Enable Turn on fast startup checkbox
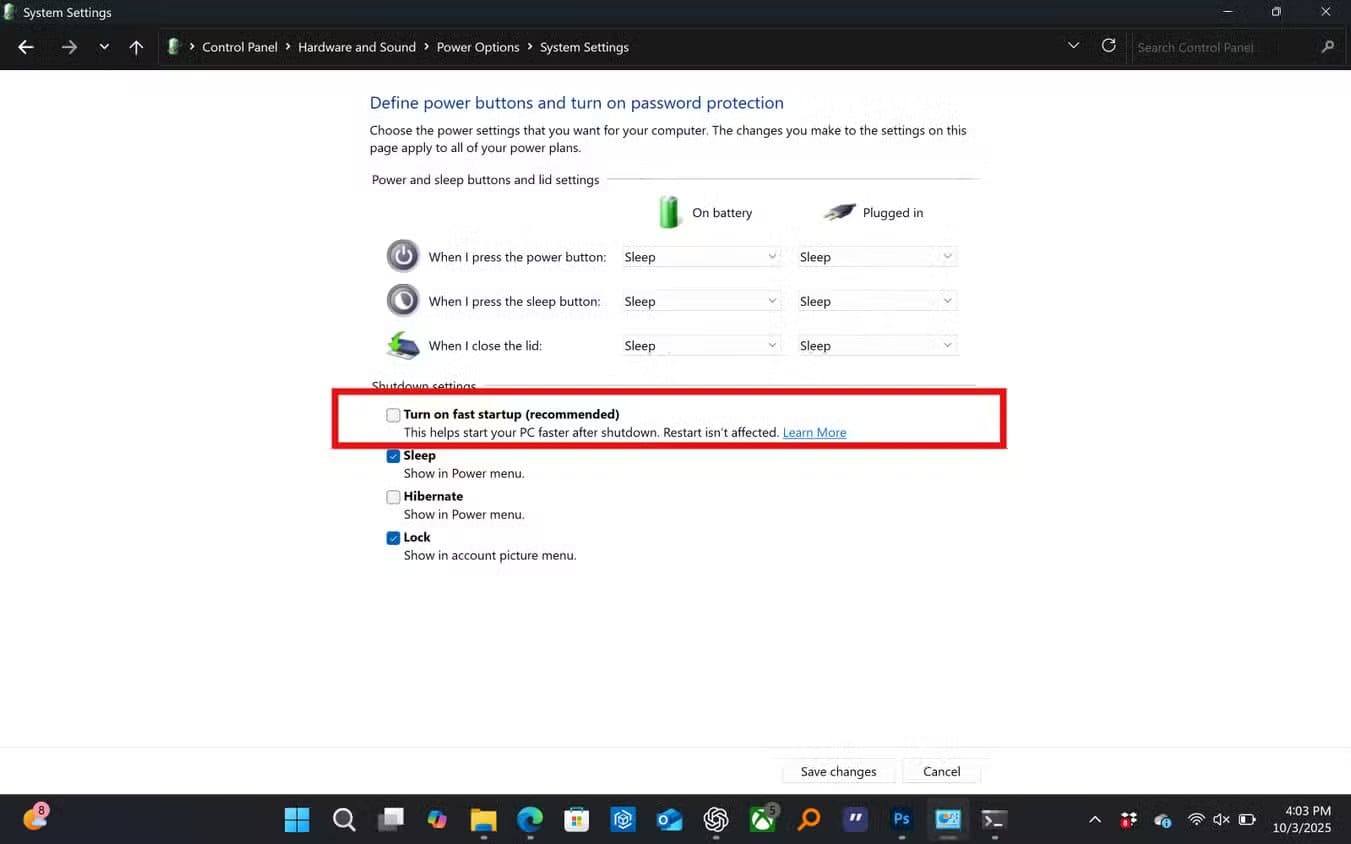The height and width of the screenshot is (844, 1351). [x=393, y=415]
